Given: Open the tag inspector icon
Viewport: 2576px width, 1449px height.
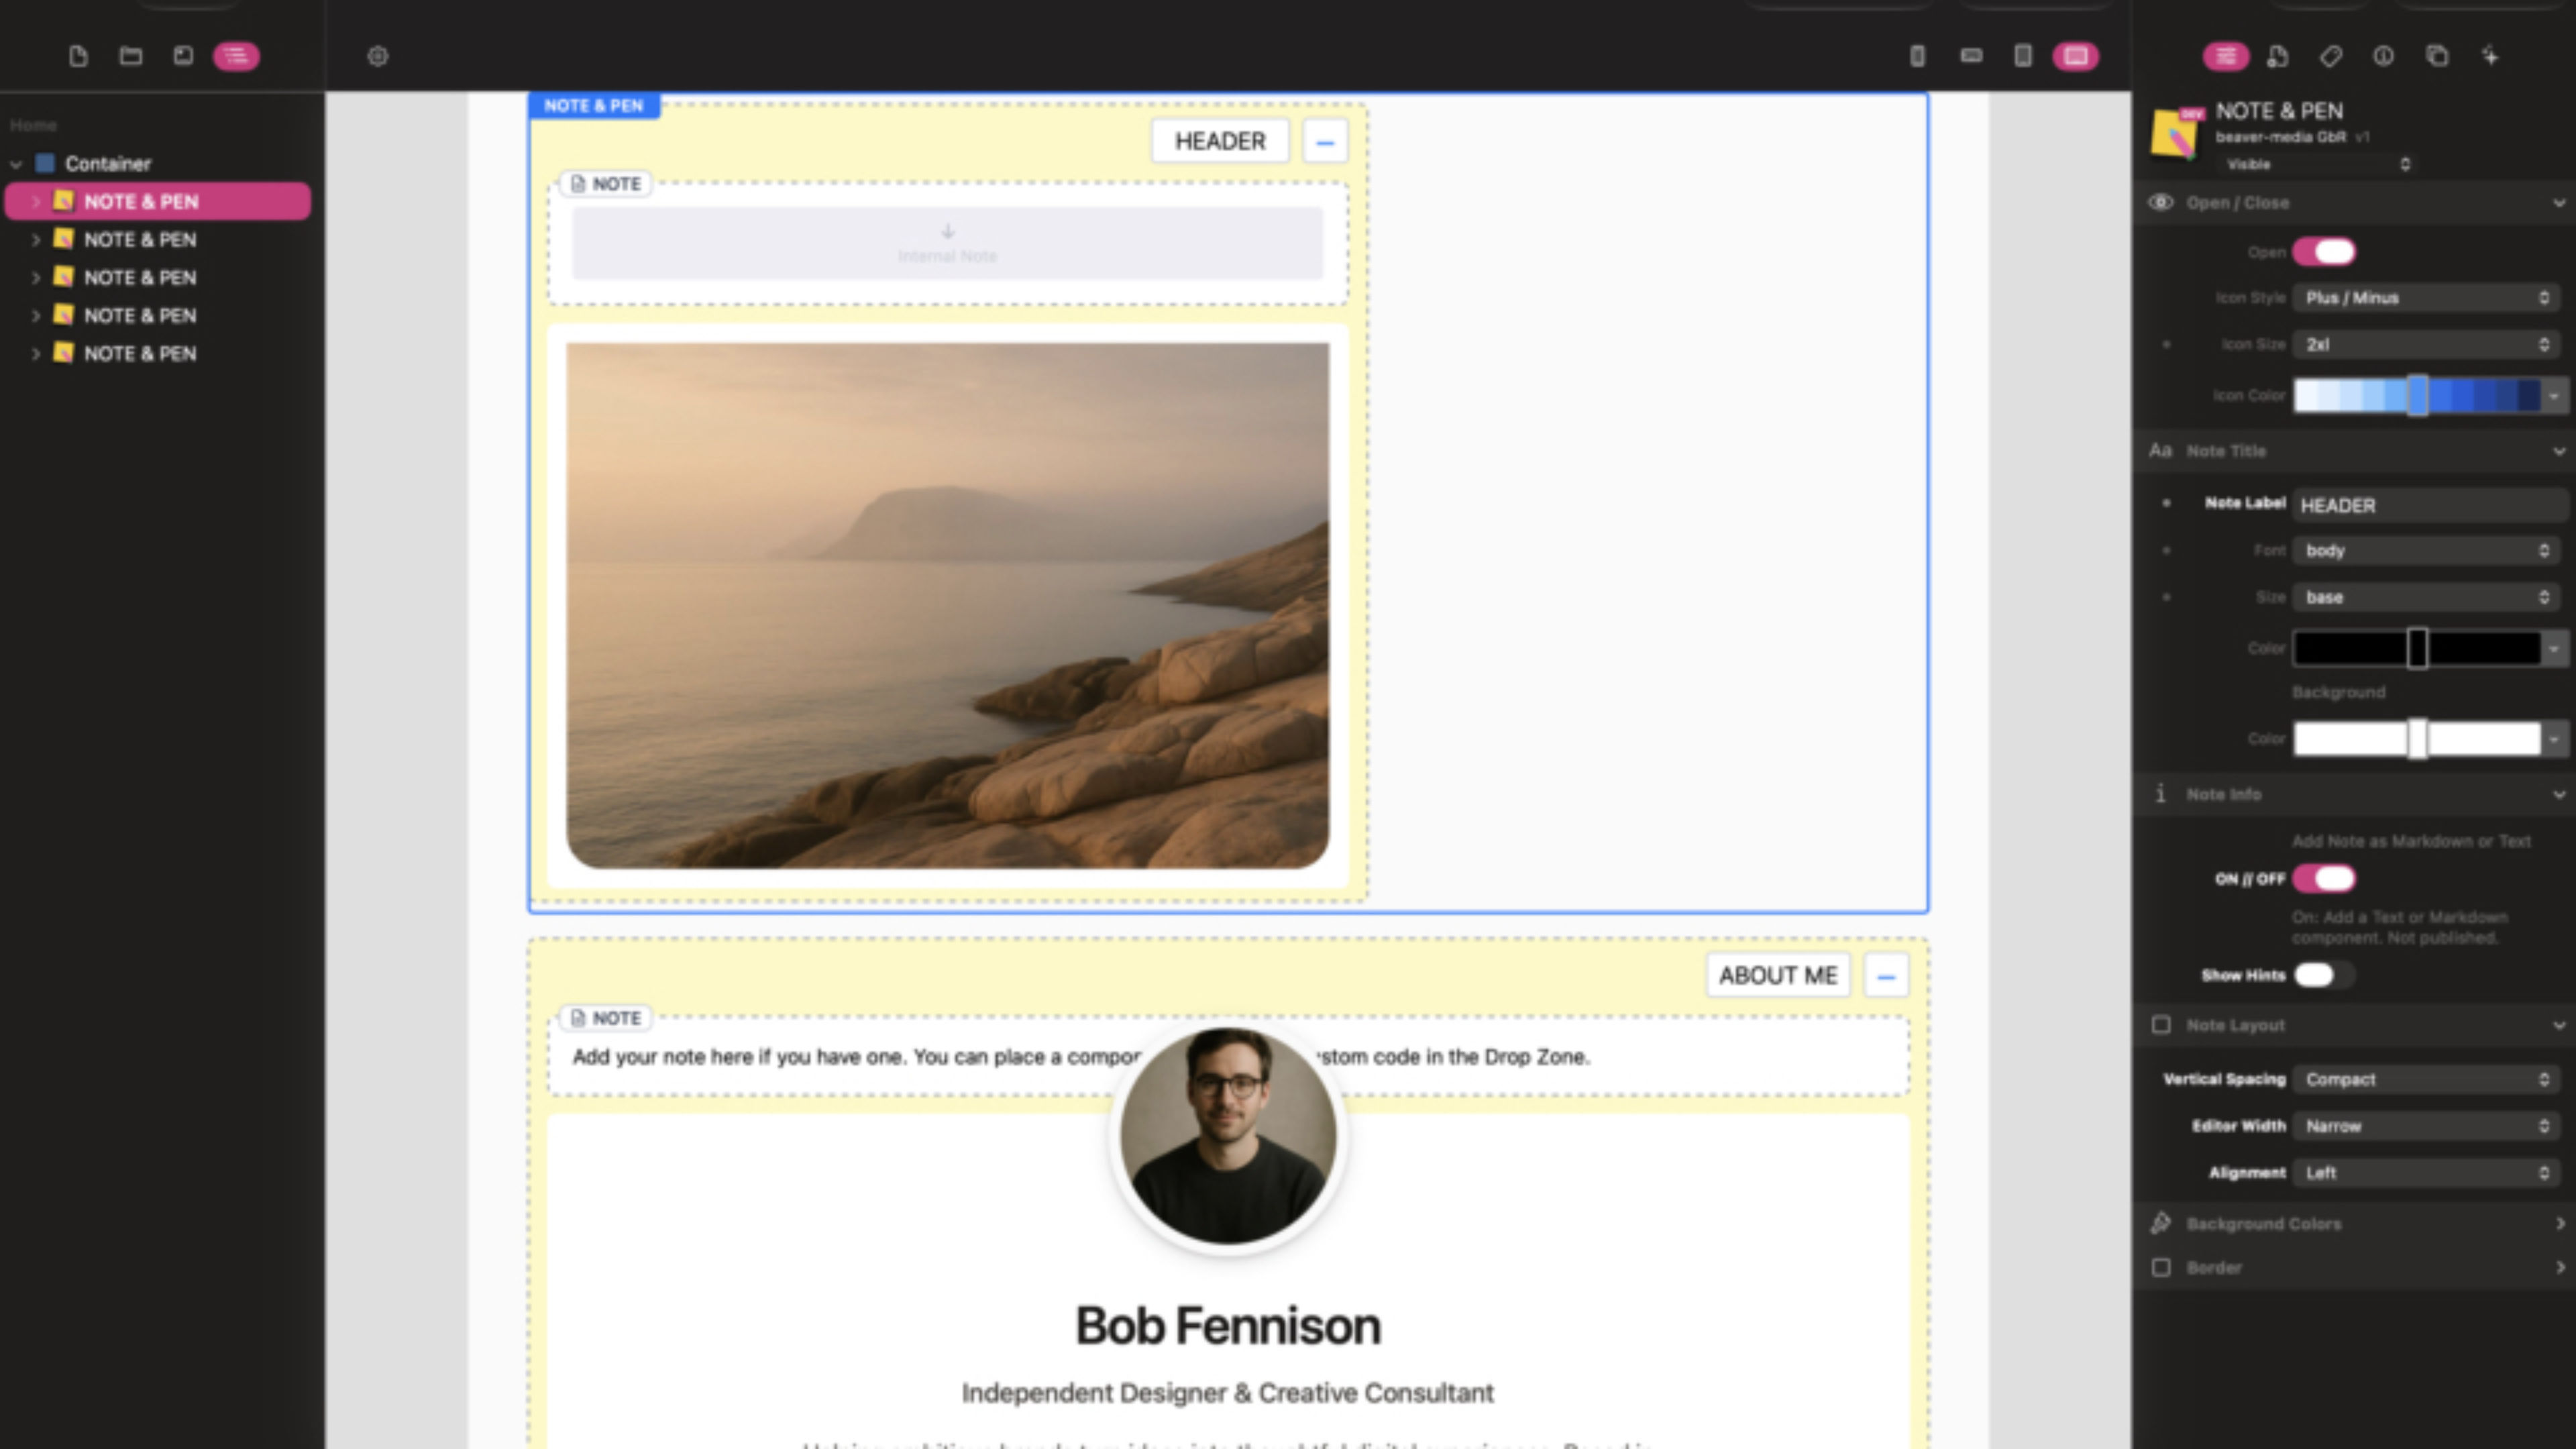Looking at the screenshot, I should [x=2331, y=56].
